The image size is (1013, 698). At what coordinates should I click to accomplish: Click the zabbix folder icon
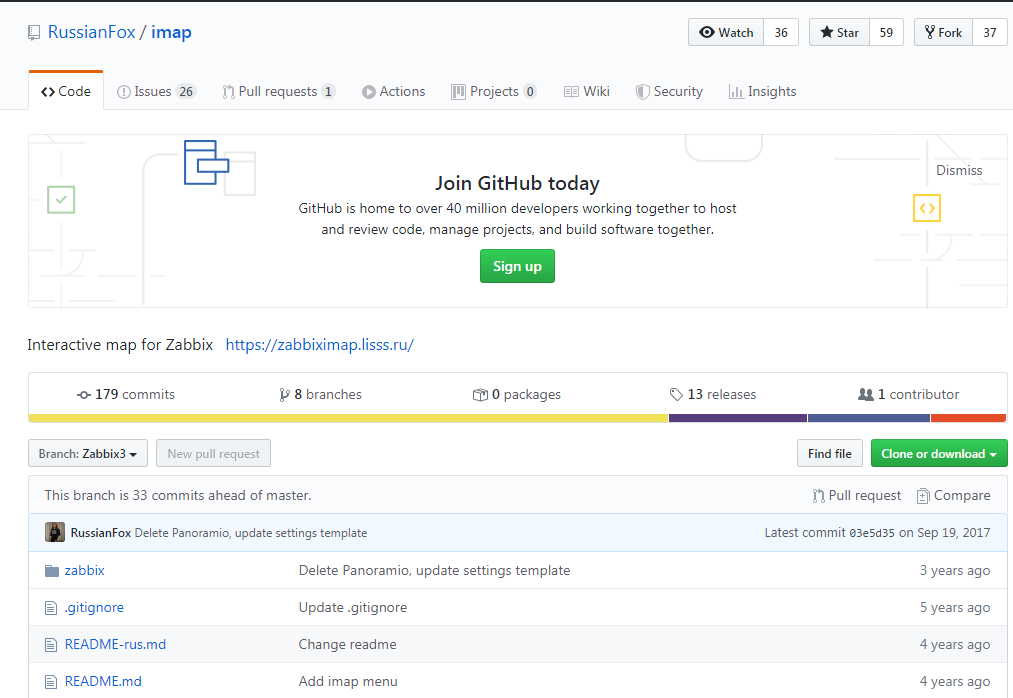click(52, 571)
